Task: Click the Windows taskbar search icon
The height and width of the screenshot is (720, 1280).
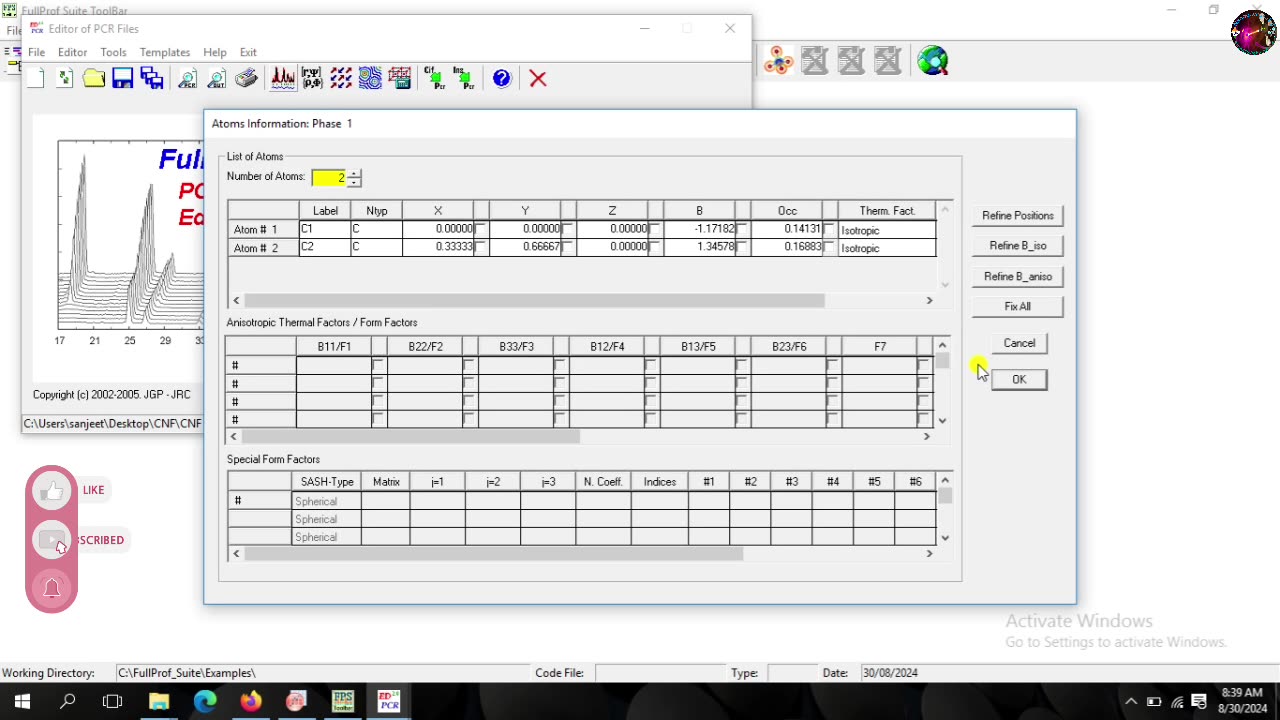Action: (67, 701)
